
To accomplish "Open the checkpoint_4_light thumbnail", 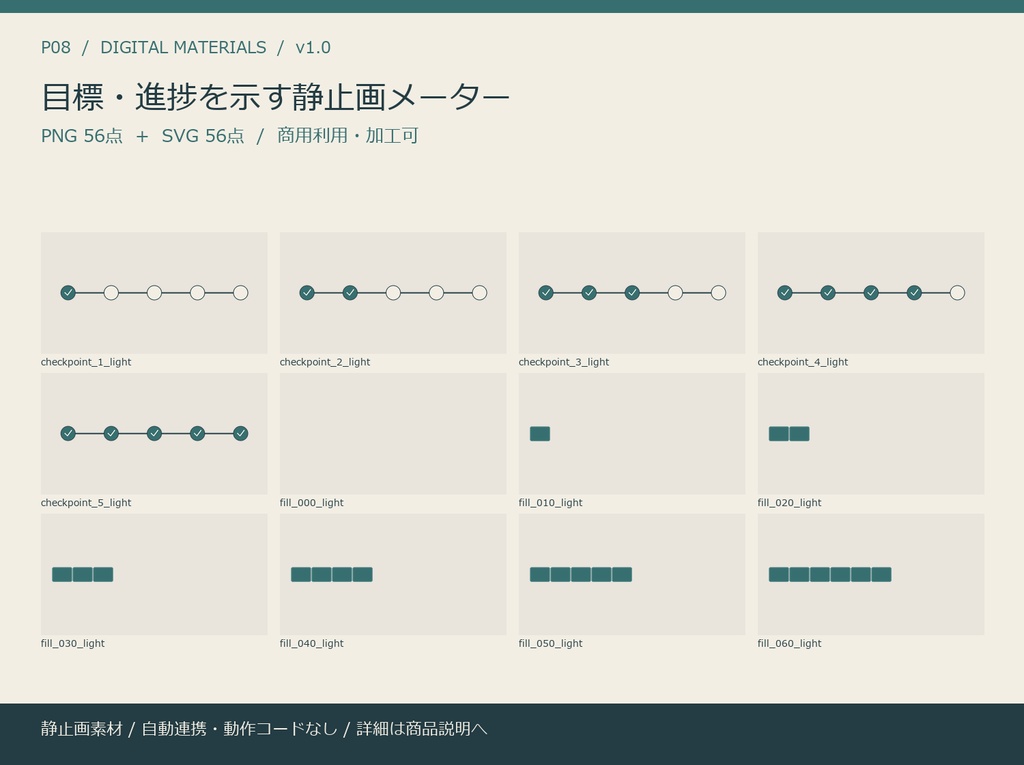I will 871,293.
